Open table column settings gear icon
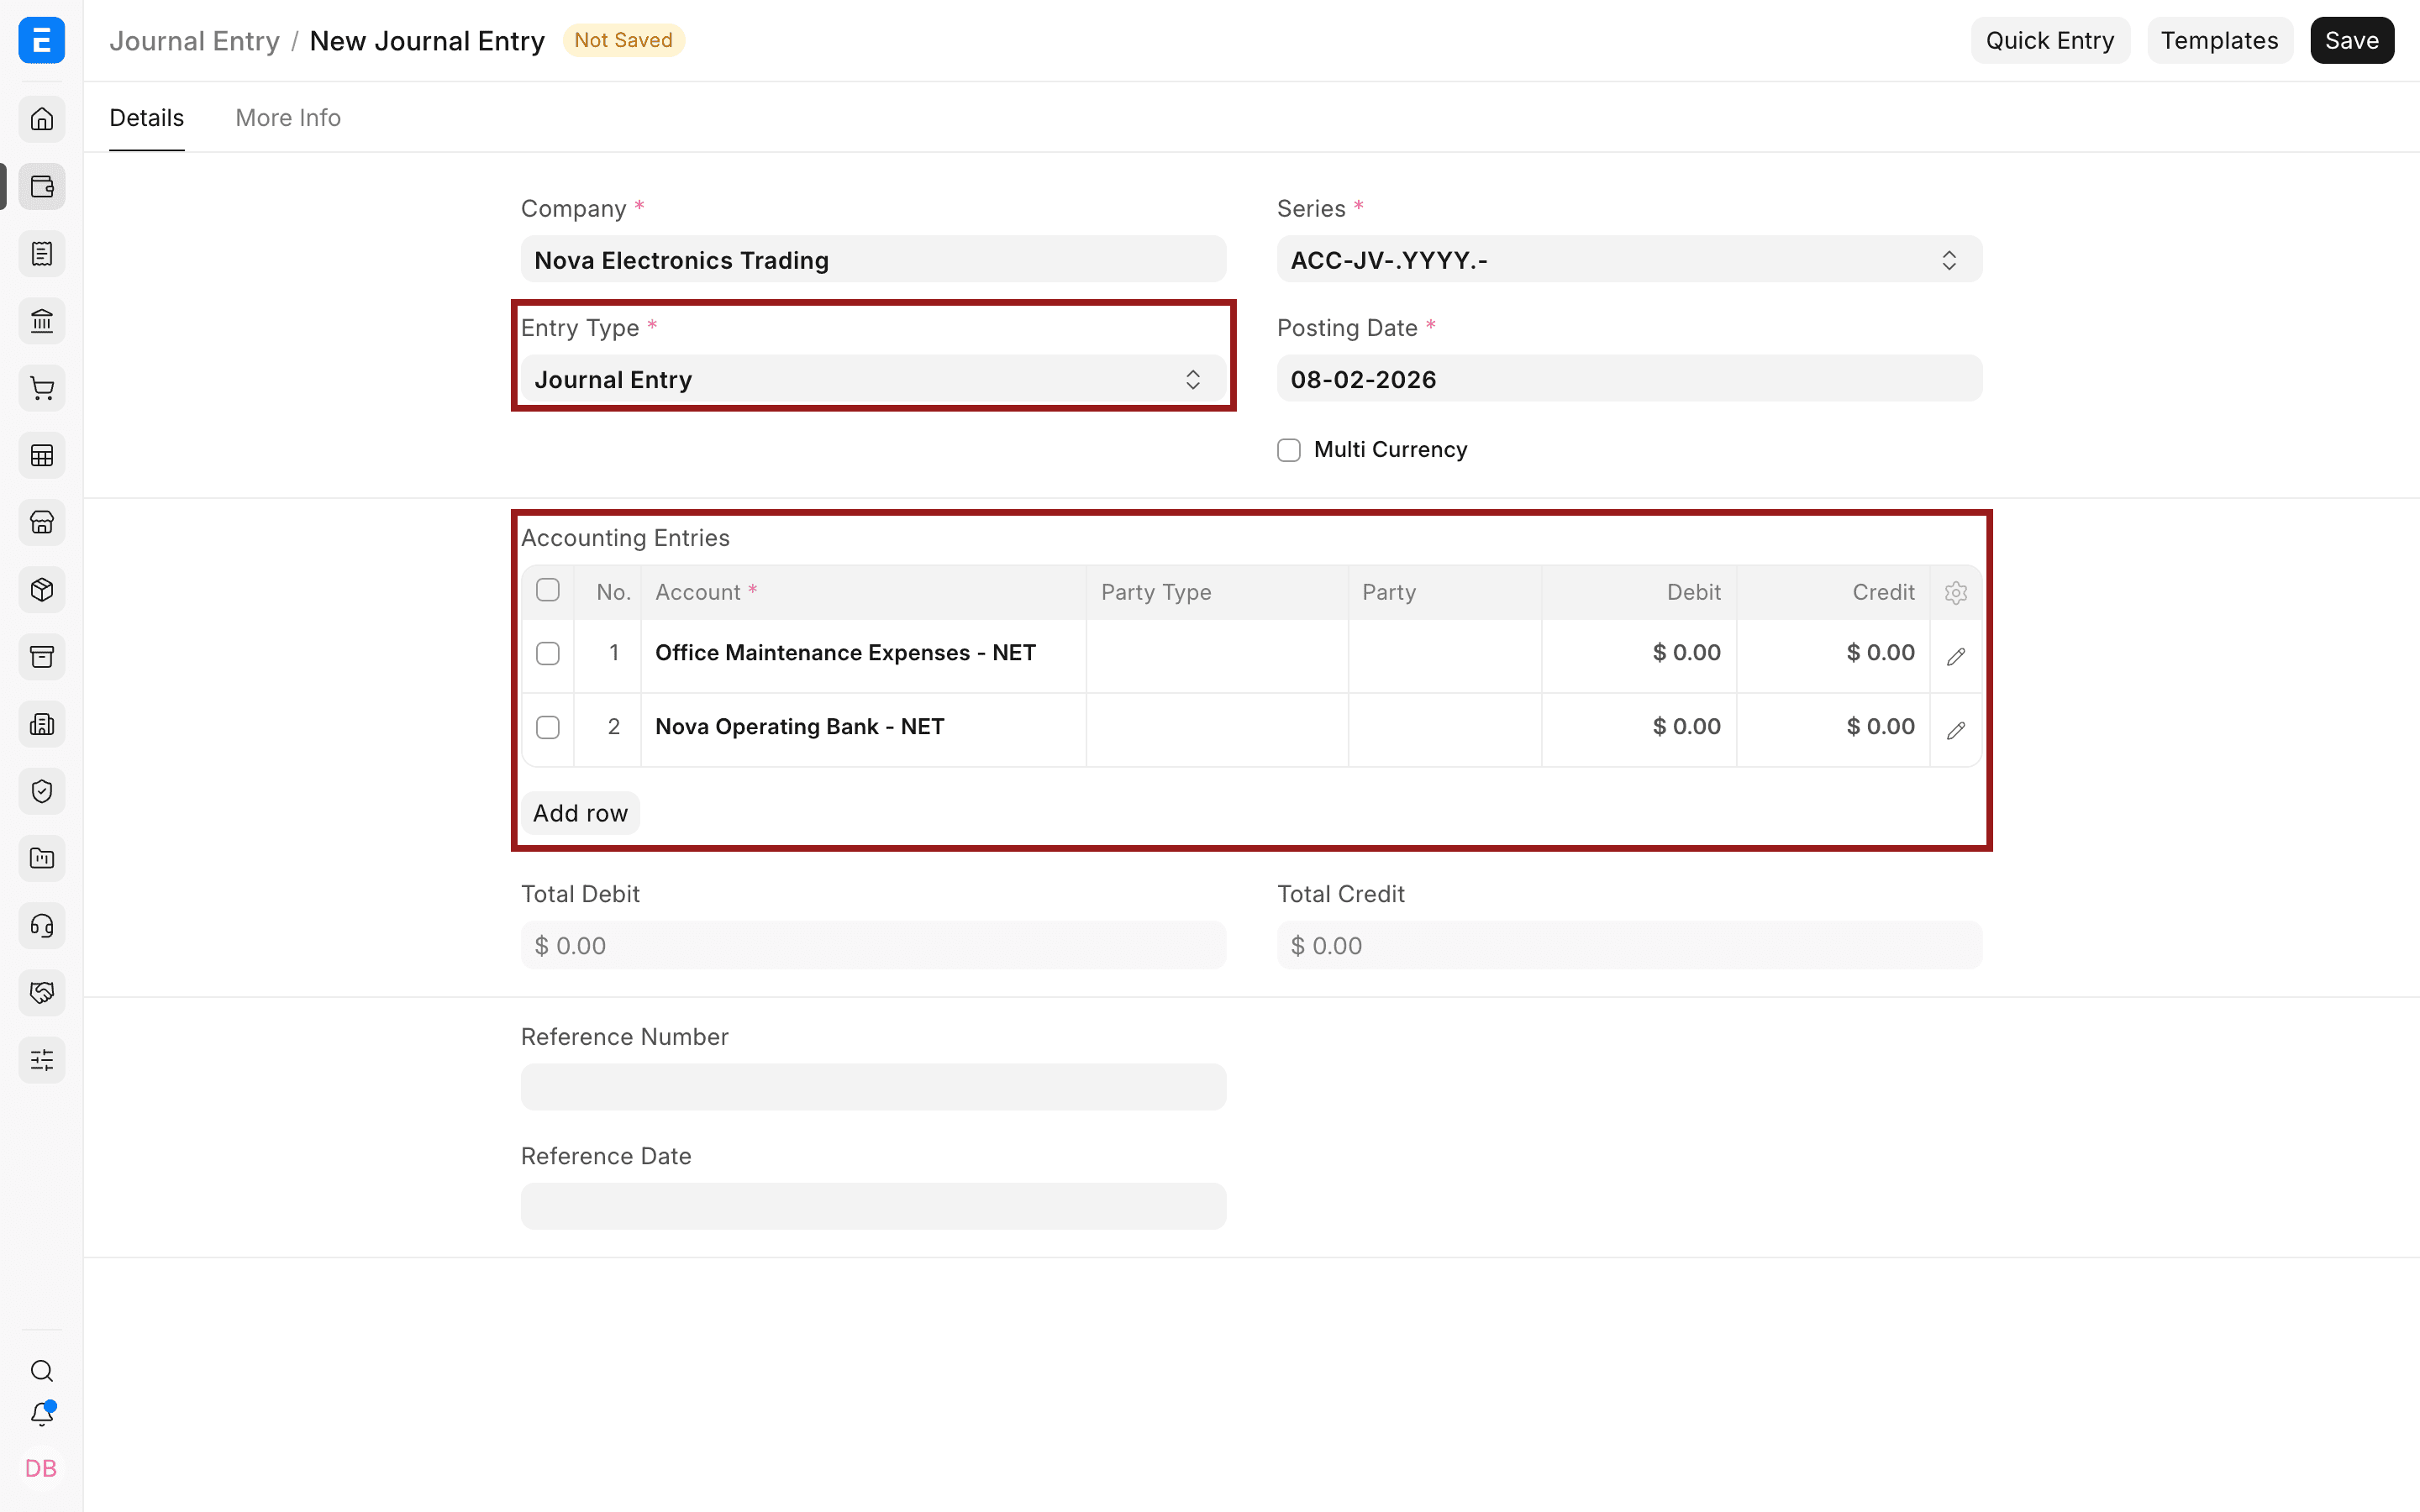Viewport: 2420px width, 1512px height. click(x=1956, y=593)
